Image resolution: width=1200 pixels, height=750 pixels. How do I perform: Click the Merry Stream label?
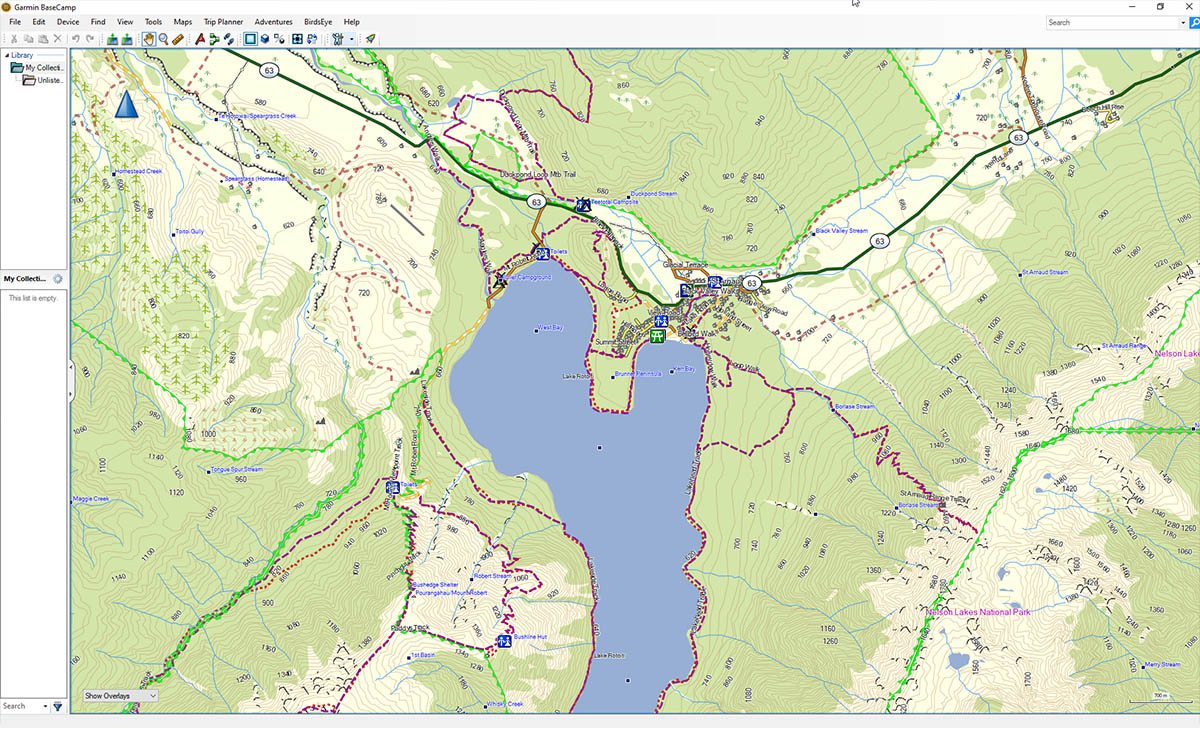pyautogui.click(x=1163, y=665)
